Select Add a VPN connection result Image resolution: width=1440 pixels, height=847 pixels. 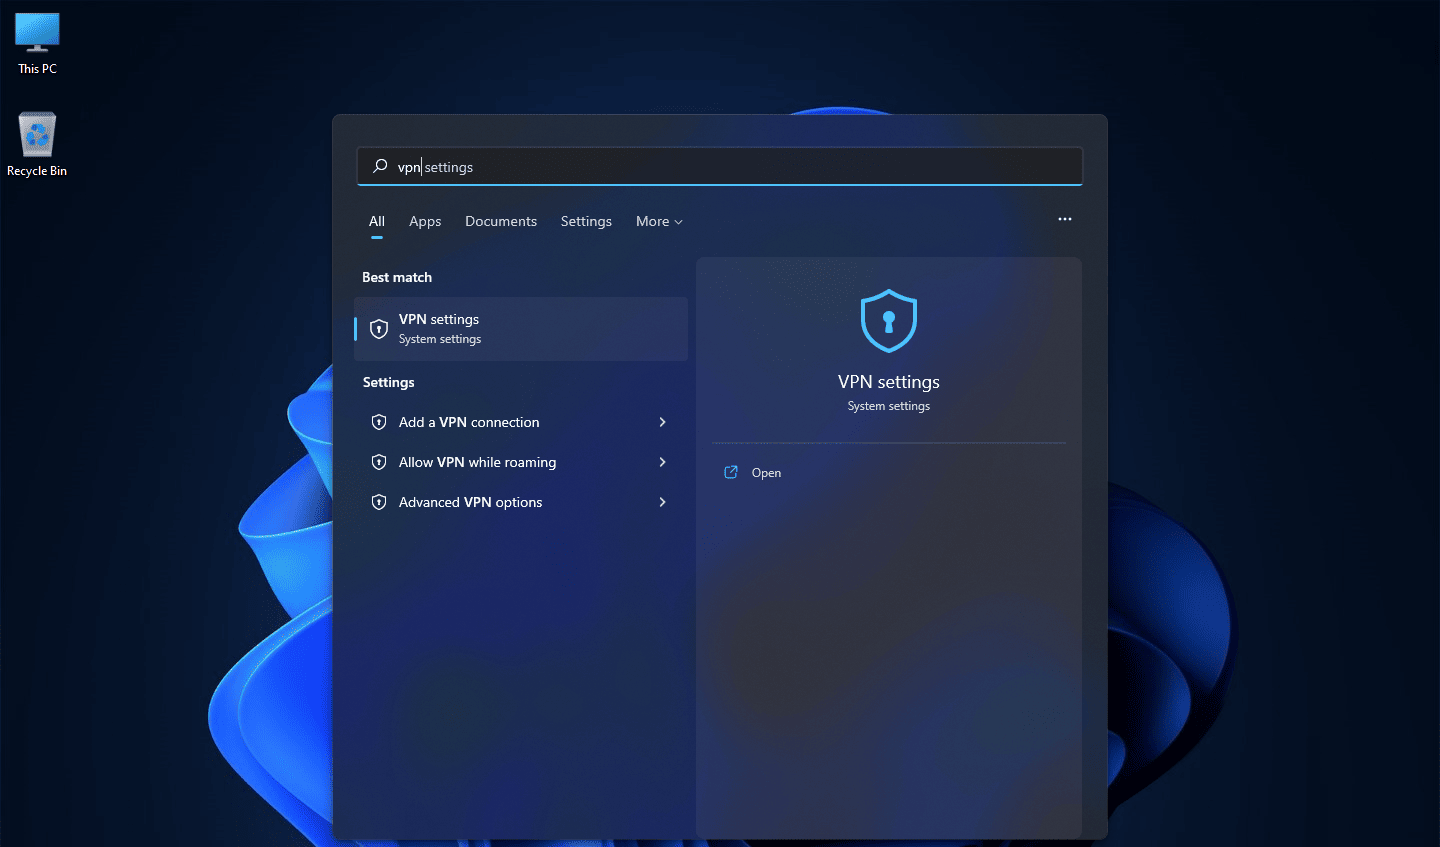click(x=521, y=422)
